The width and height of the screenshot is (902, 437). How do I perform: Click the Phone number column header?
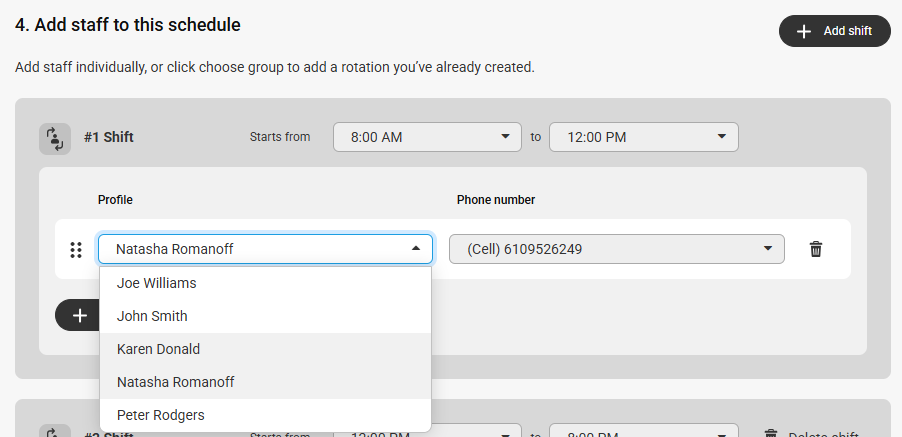[x=496, y=200]
